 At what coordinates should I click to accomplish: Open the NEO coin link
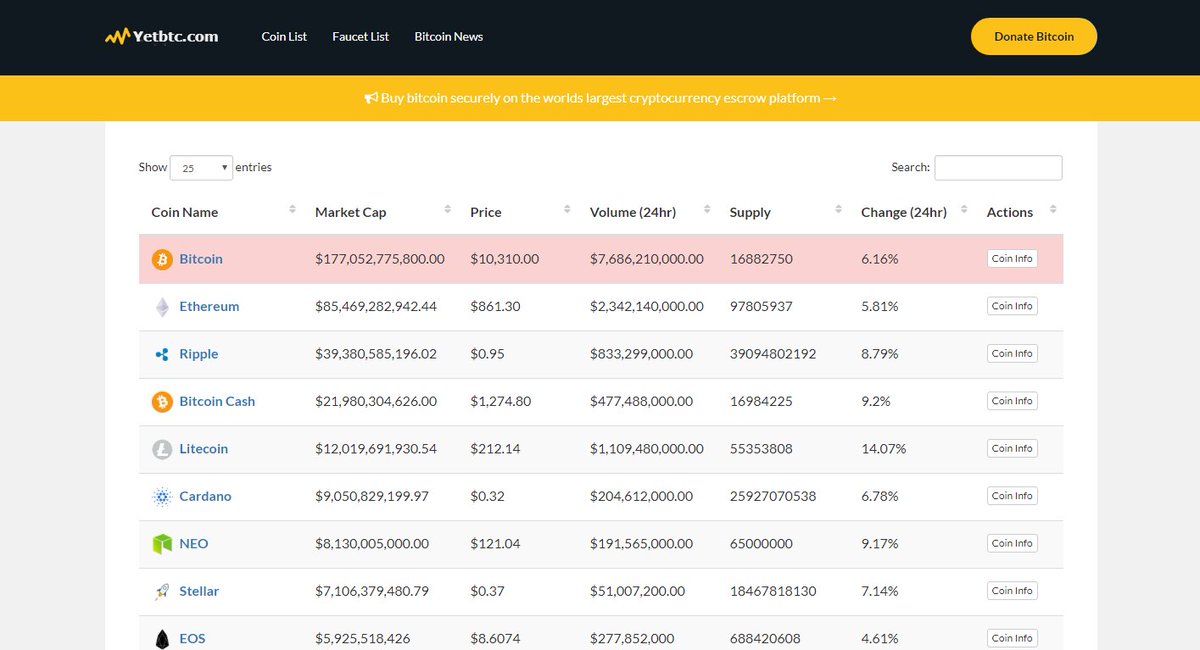(x=194, y=544)
